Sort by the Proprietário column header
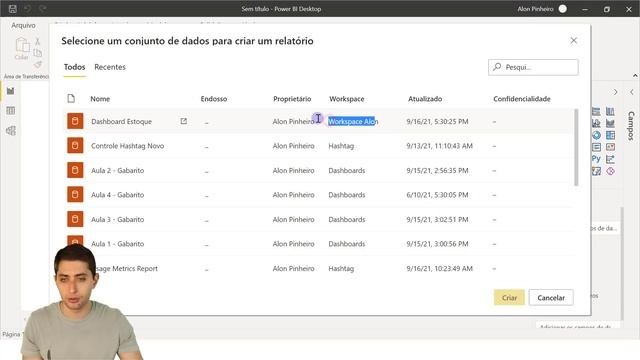640x360 pixels. click(x=292, y=99)
